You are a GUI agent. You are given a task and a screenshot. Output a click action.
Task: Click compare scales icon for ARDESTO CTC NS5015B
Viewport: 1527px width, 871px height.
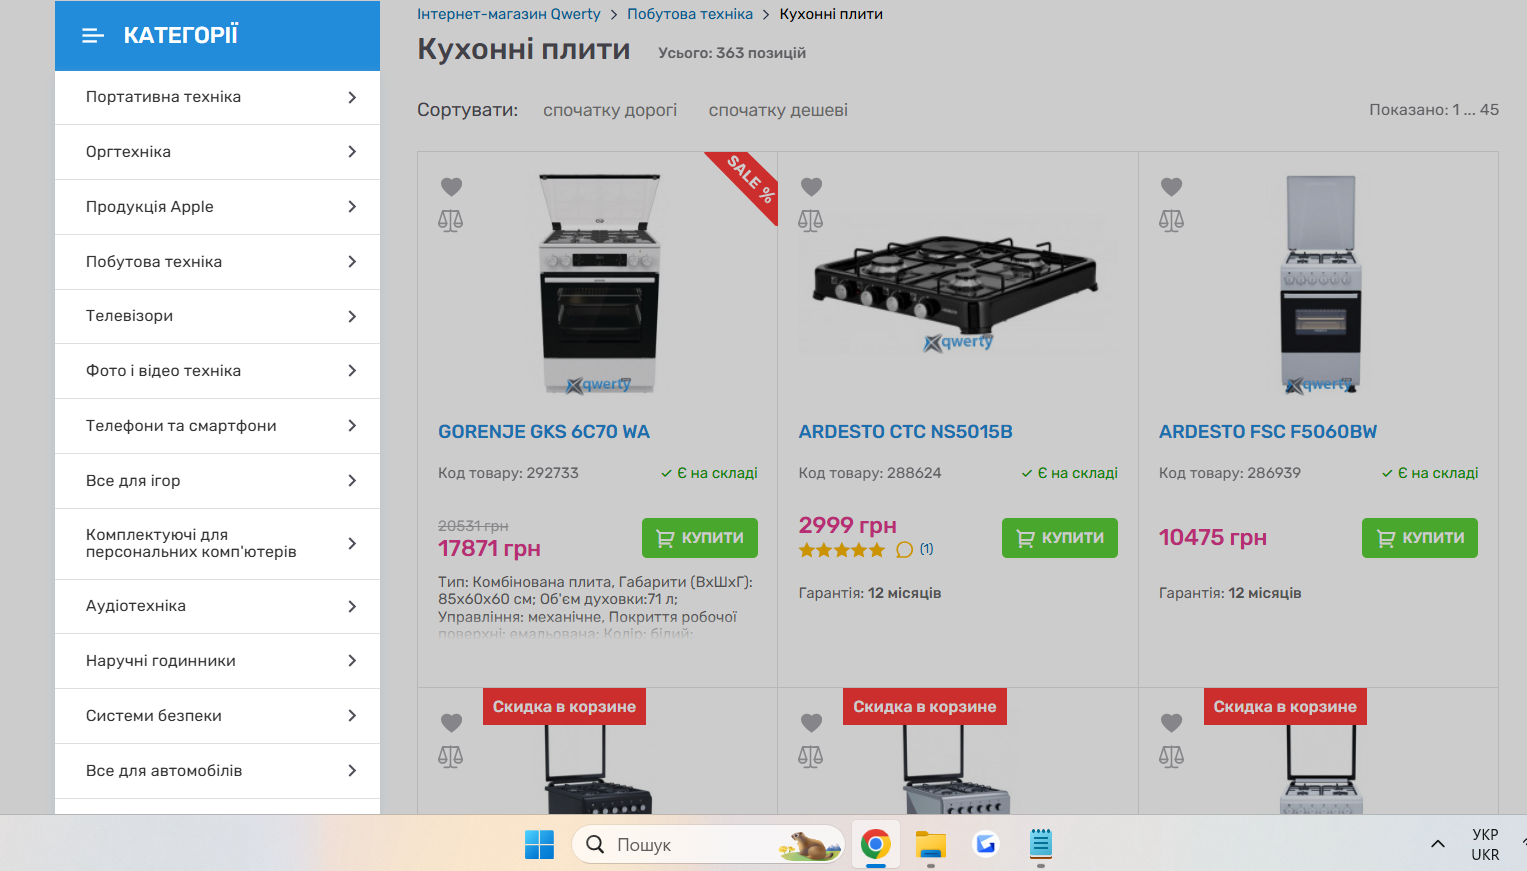(811, 220)
